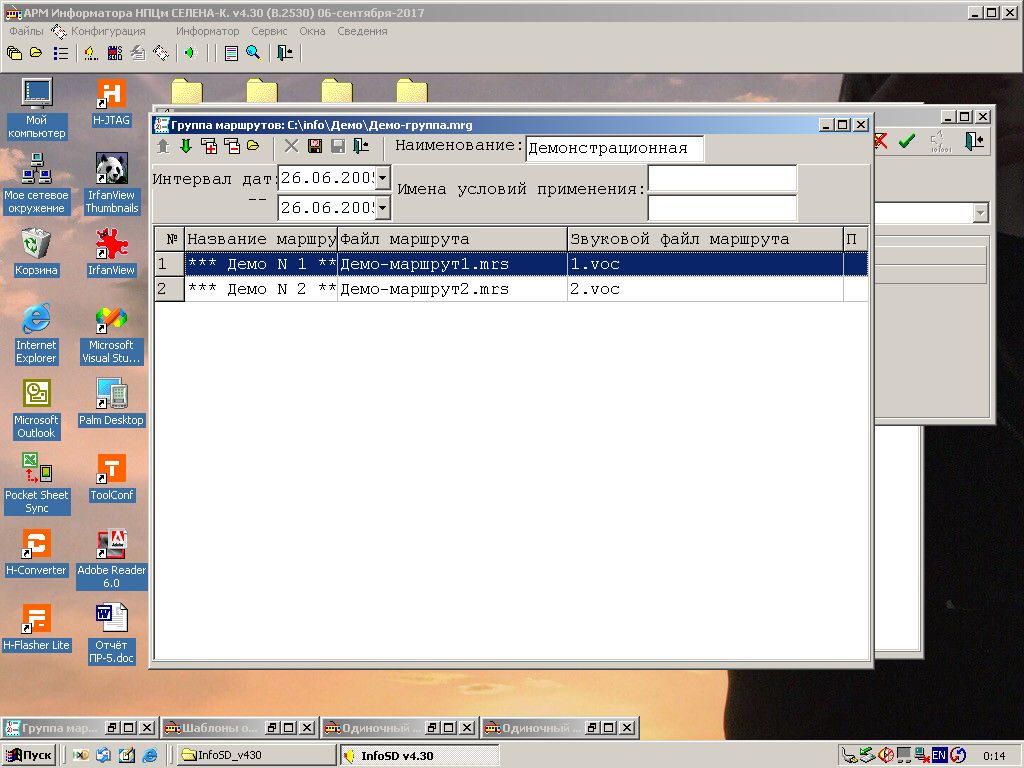Click the green checkmark in the background window
The height and width of the screenshot is (768, 1024).
pos(906,141)
